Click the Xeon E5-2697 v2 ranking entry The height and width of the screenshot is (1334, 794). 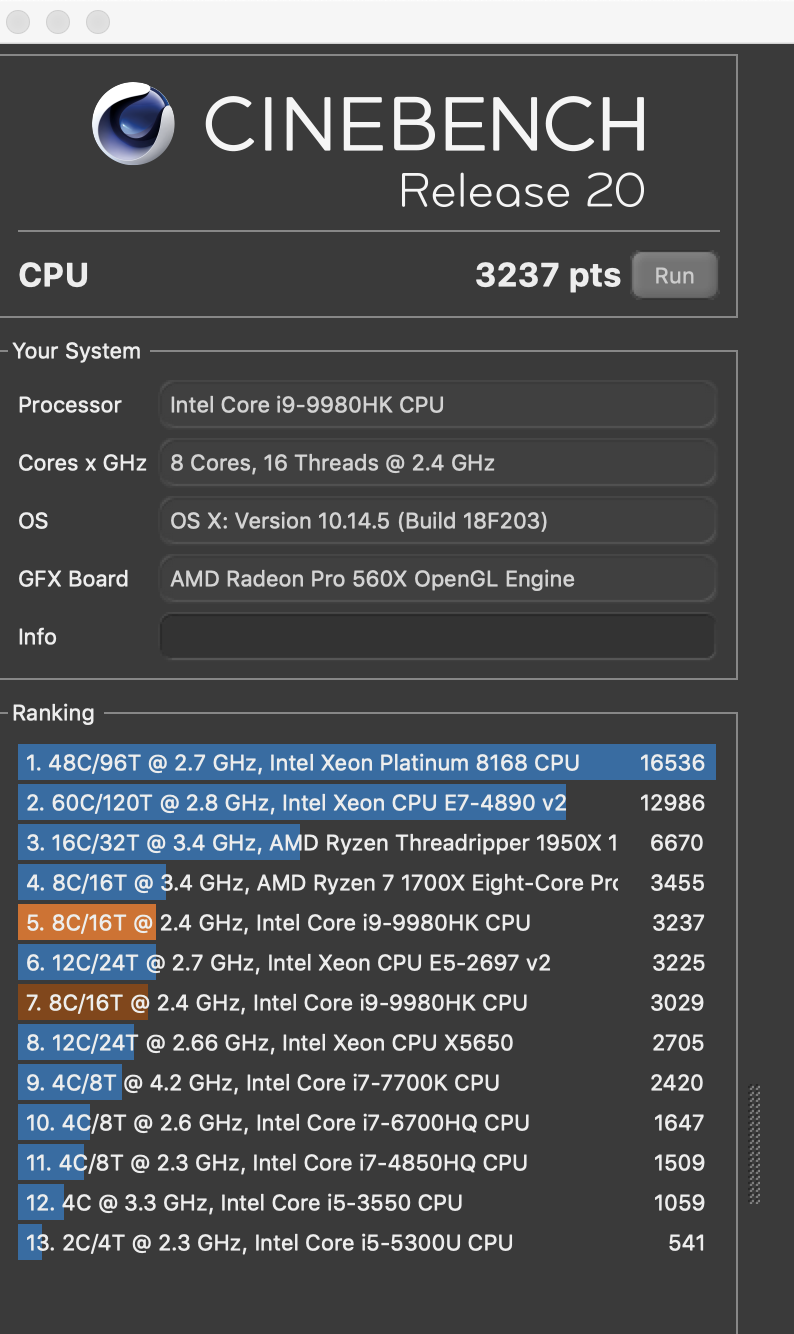coord(366,963)
